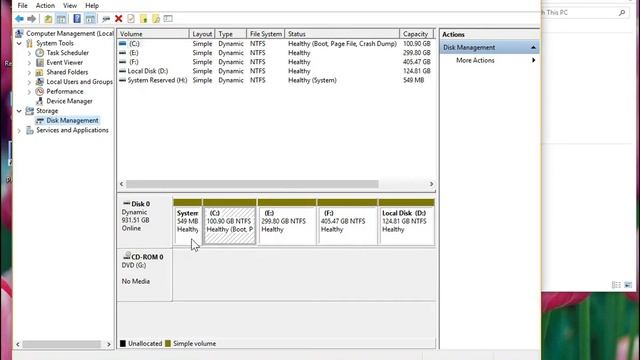This screenshot has height=360, width=640.
Task: Expand the Performance node
Action: [x=29, y=92]
